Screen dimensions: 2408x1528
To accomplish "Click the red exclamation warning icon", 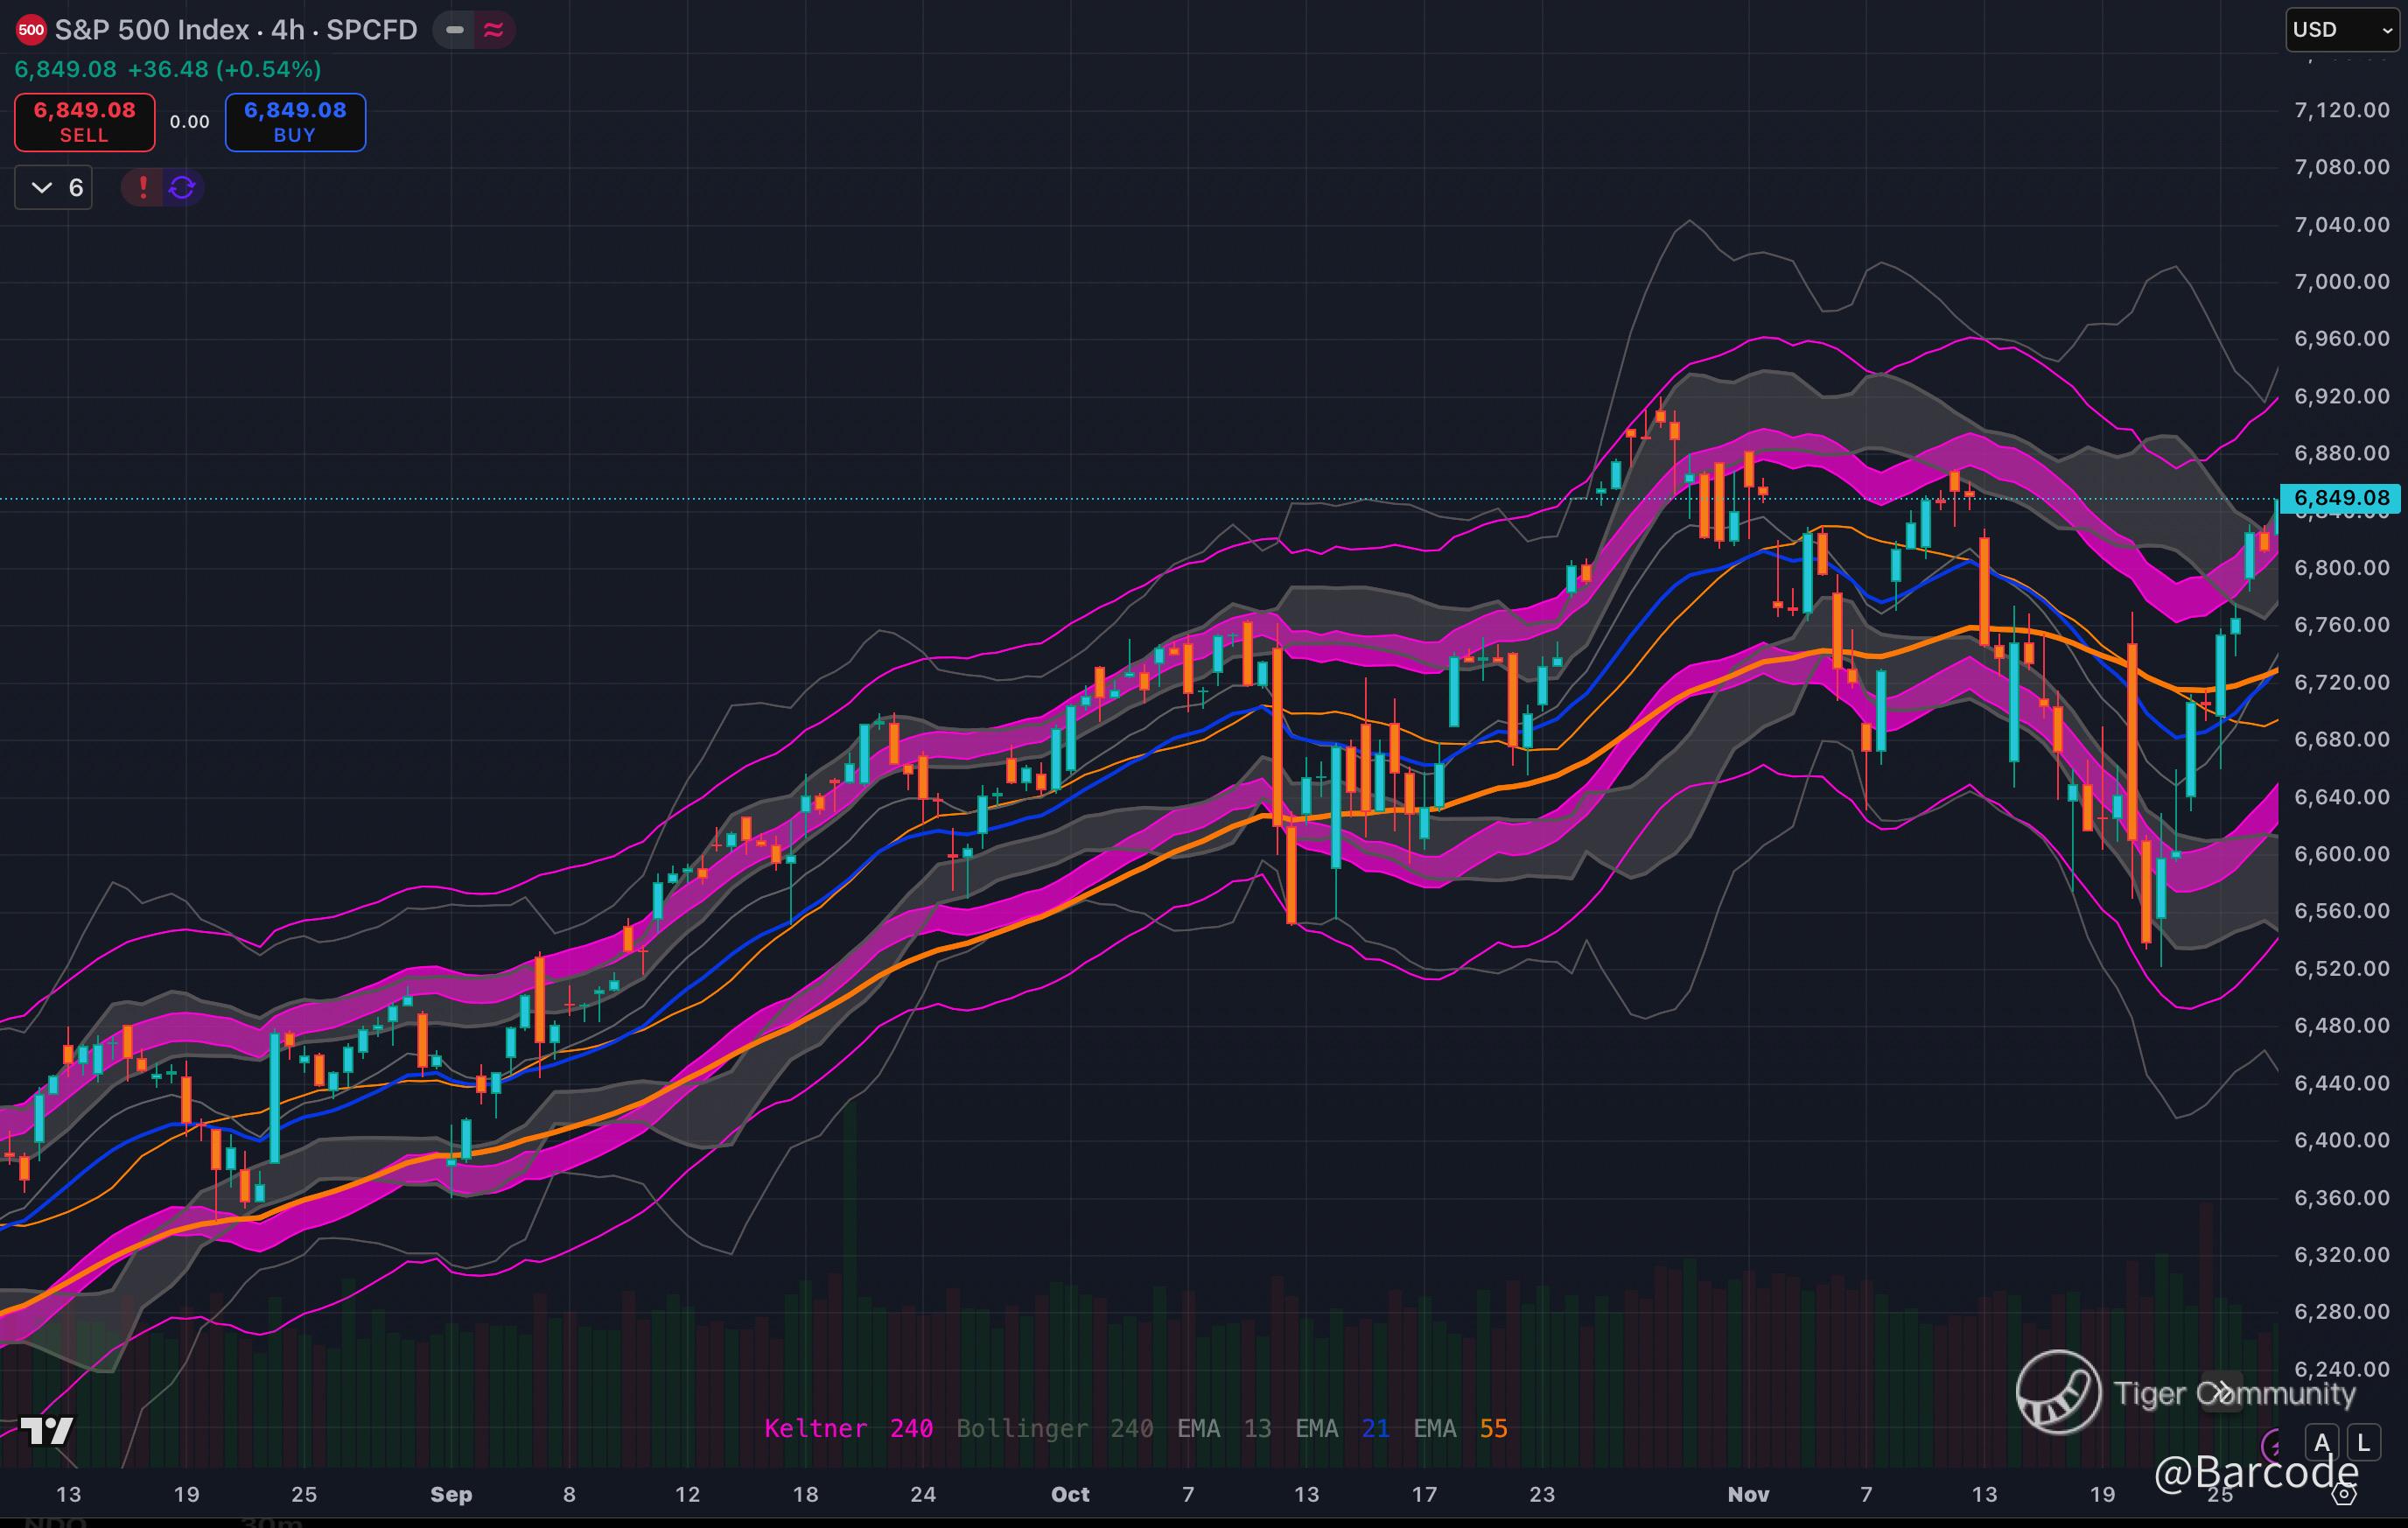I will click(143, 187).
